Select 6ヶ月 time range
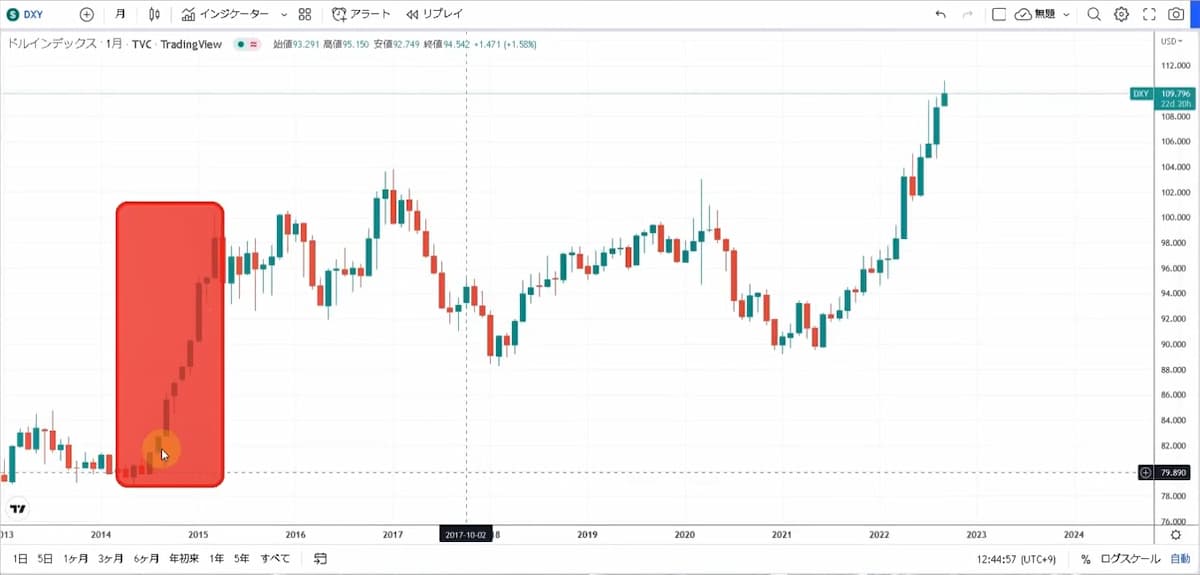The width and height of the screenshot is (1200, 575). [146, 559]
